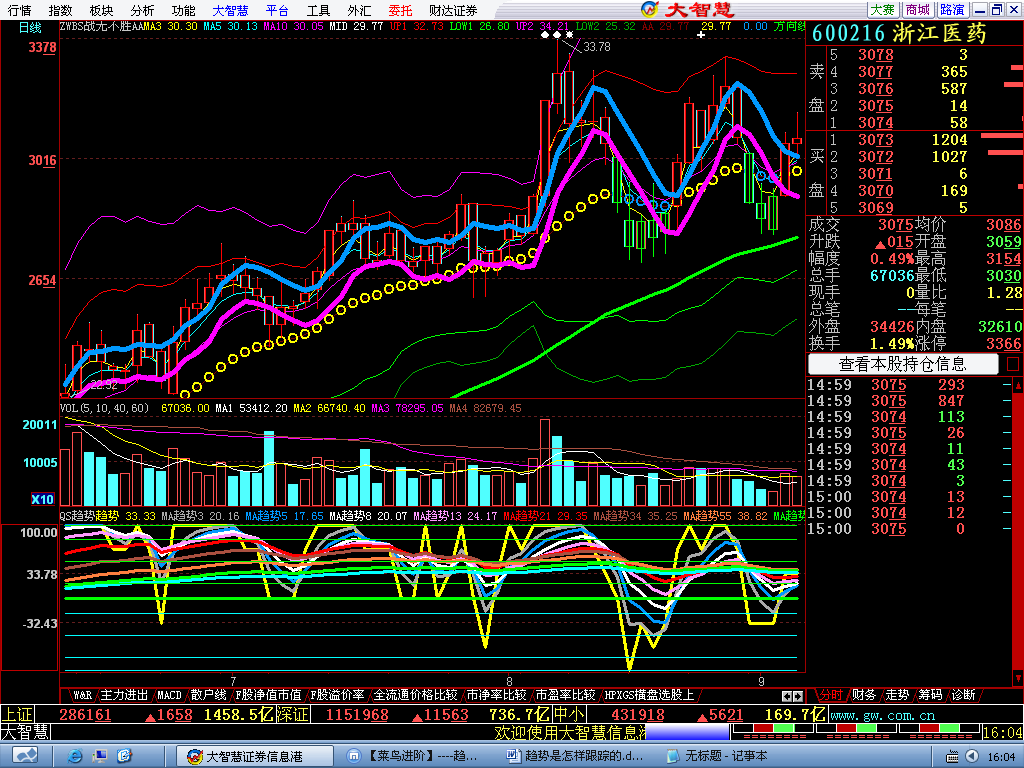Click the third quick launch browser icon
This screenshot has width=1024, height=768.
[x=124, y=756]
